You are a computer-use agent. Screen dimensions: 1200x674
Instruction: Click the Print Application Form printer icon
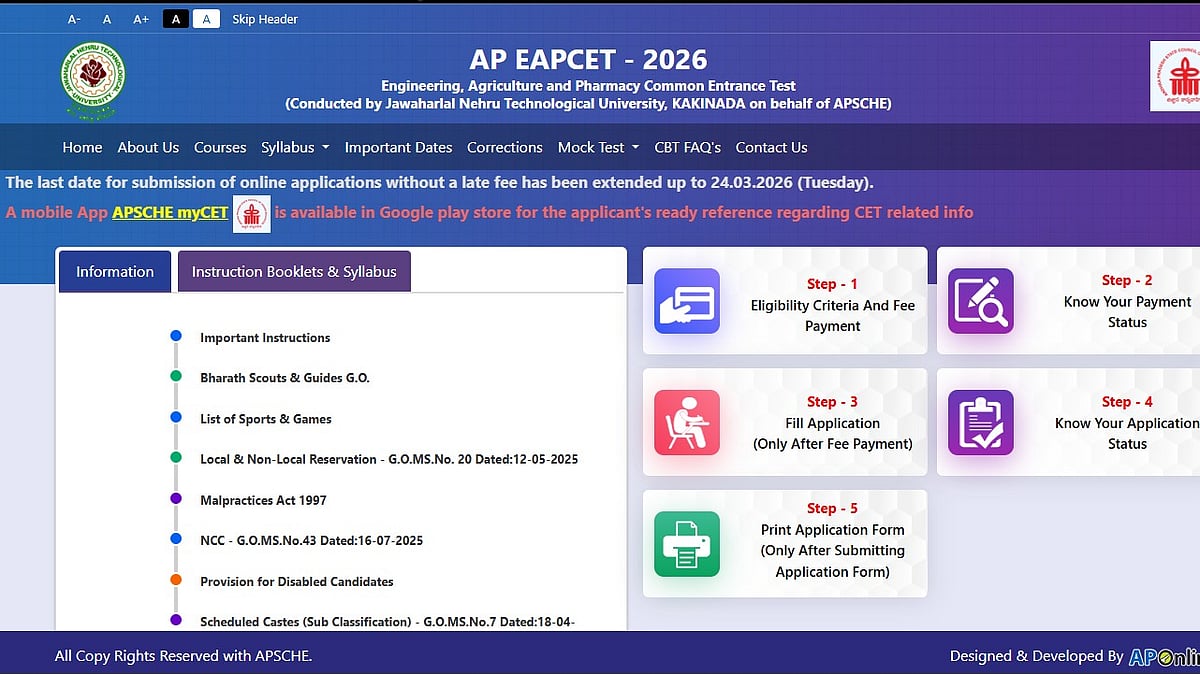tap(686, 544)
